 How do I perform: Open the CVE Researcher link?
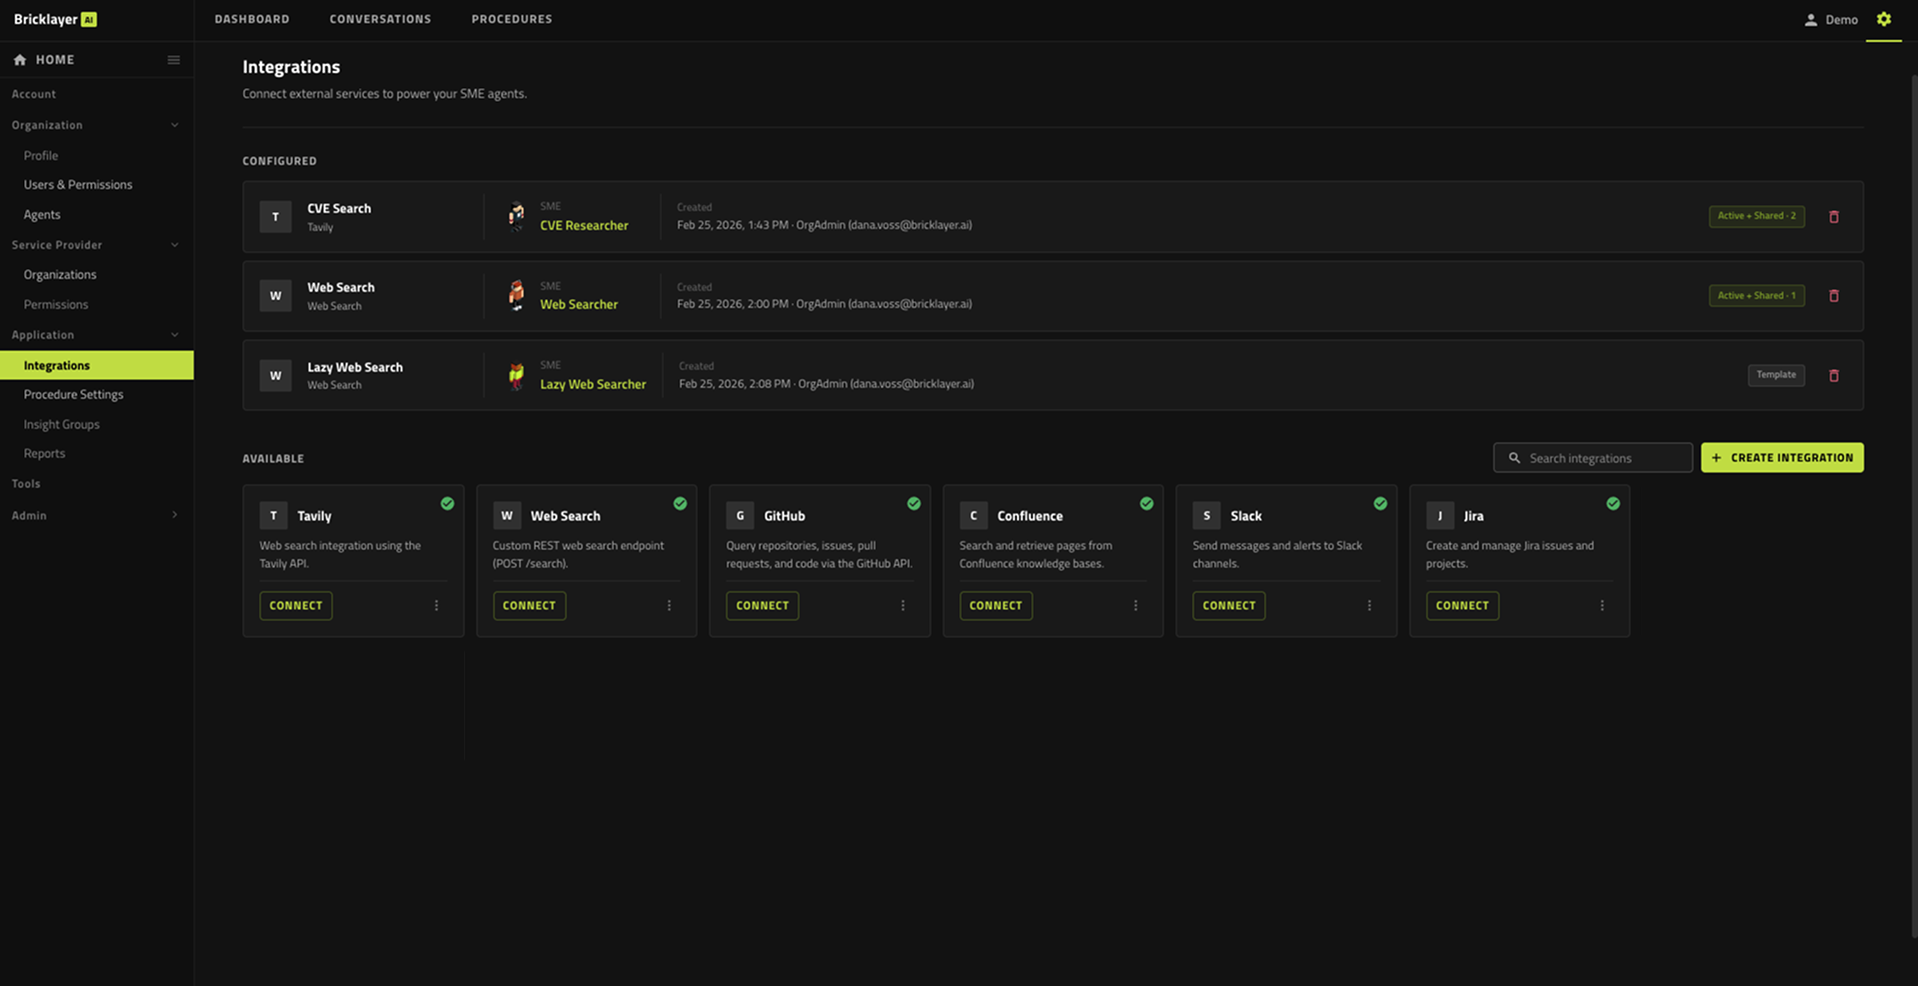[584, 226]
